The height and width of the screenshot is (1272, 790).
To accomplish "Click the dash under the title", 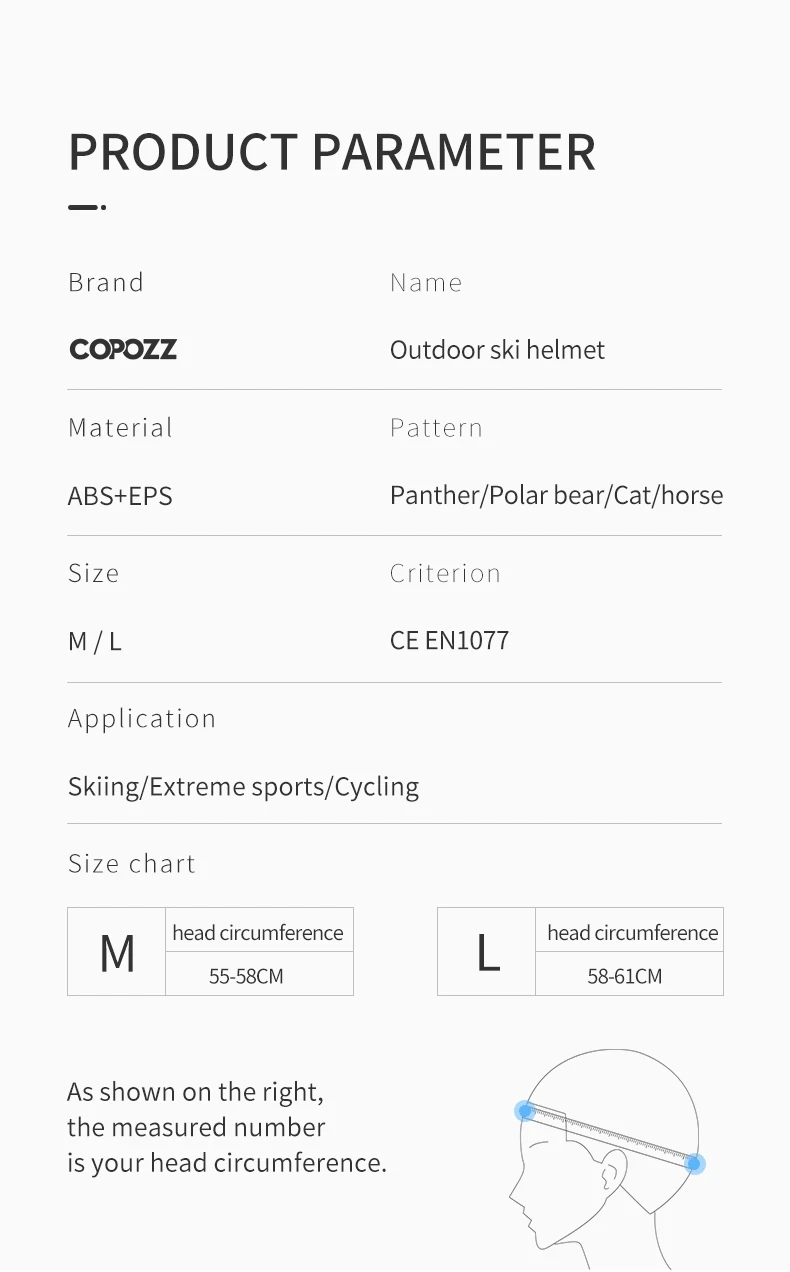I will pos(84,207).
